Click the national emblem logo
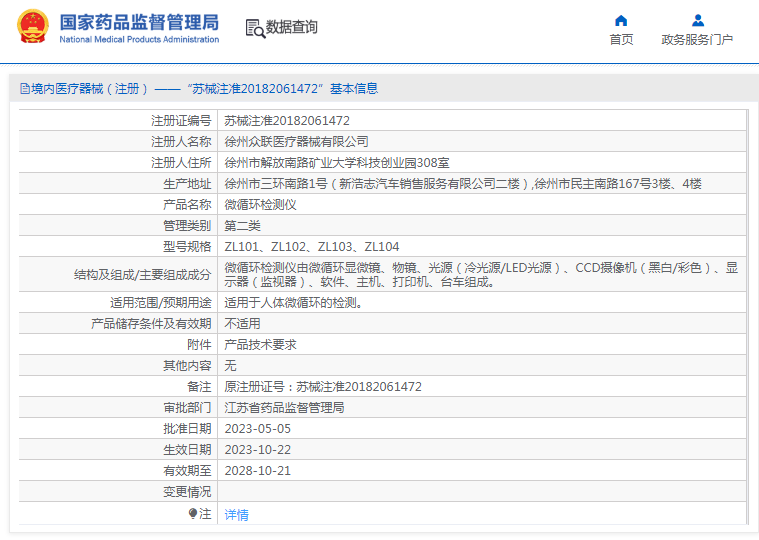The image size is (759, 540). coord(33,26)
